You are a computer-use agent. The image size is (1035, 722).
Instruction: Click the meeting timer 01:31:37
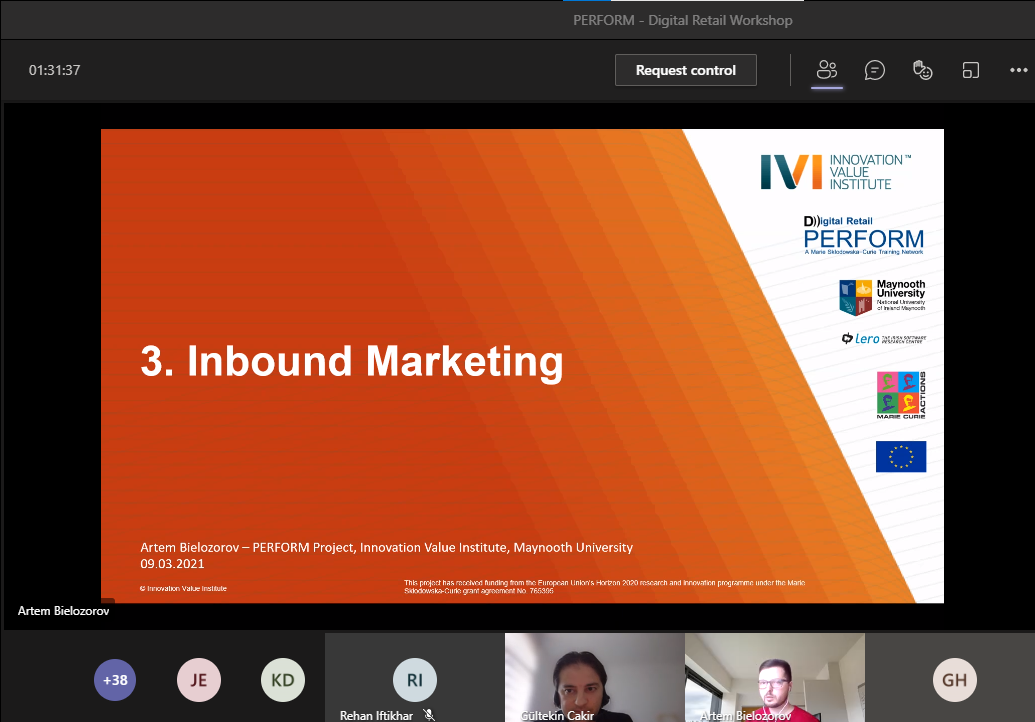(54, 70)
